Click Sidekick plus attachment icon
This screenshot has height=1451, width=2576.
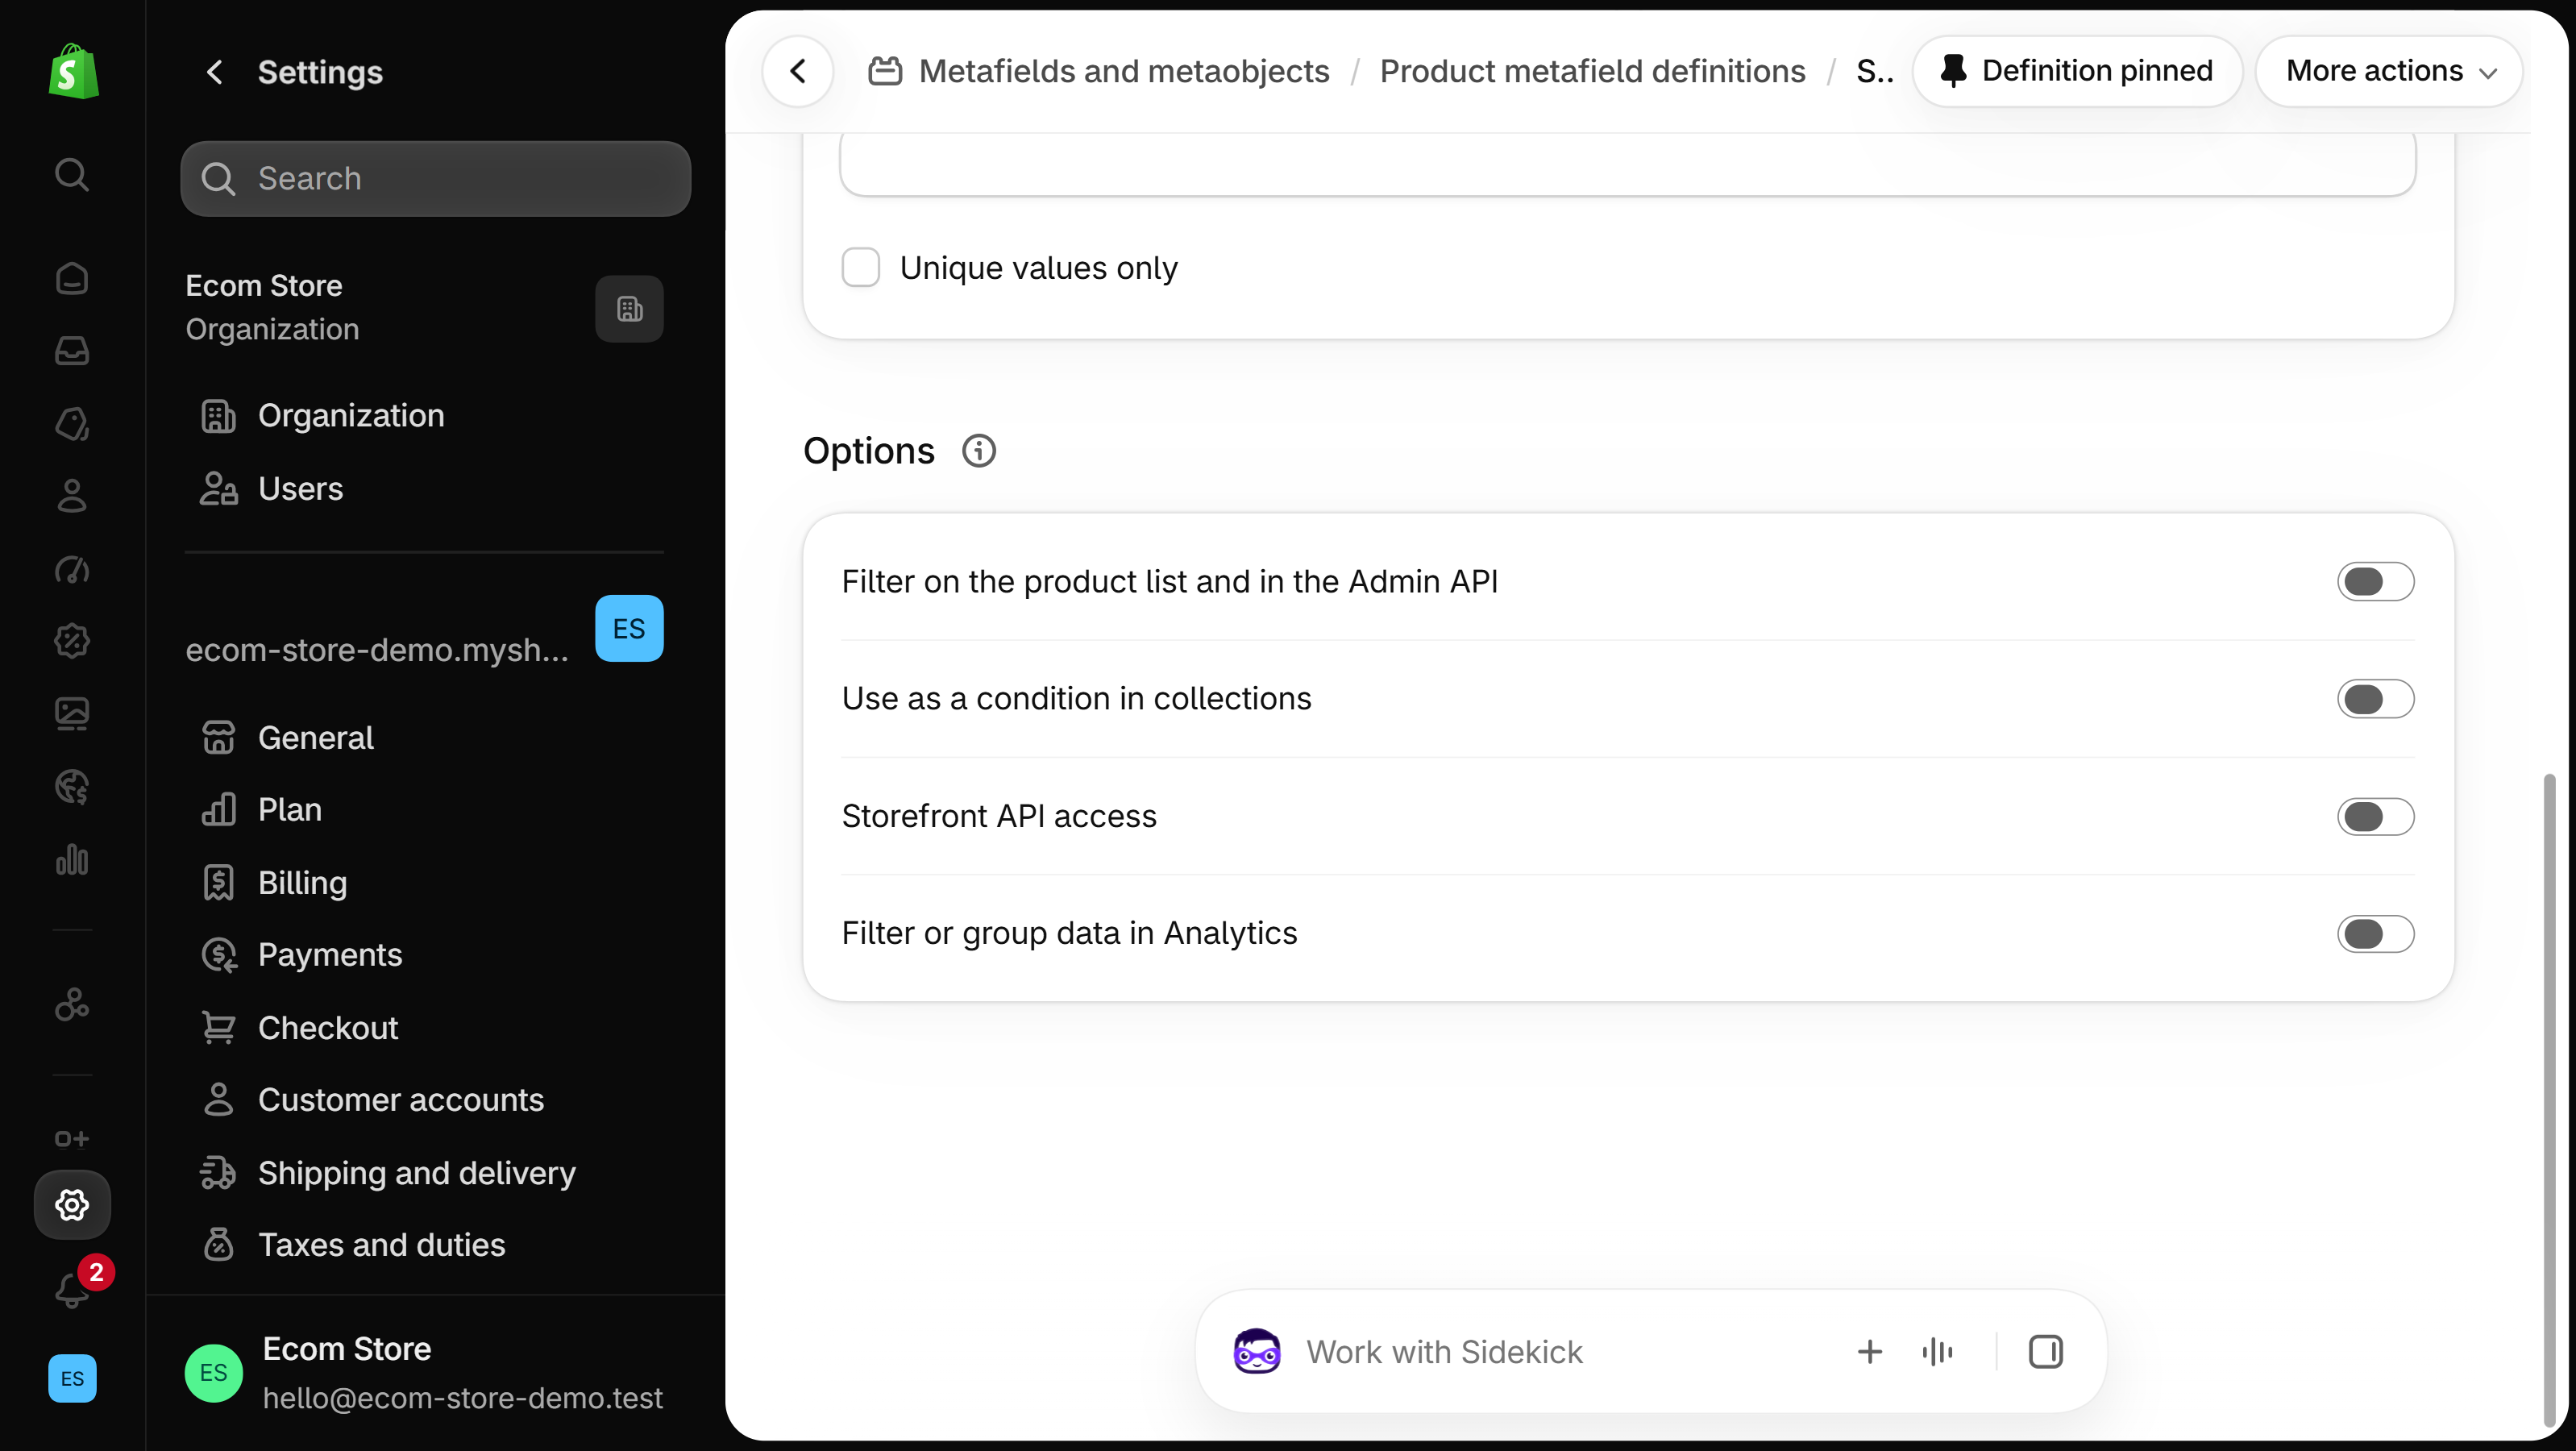click(1869, 1352)
